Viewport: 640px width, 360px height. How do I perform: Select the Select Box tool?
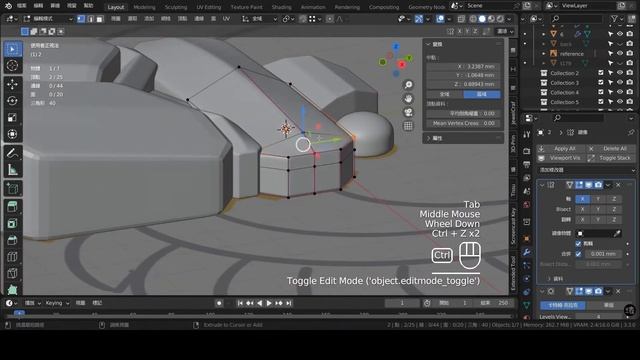(x=12, y=49)
